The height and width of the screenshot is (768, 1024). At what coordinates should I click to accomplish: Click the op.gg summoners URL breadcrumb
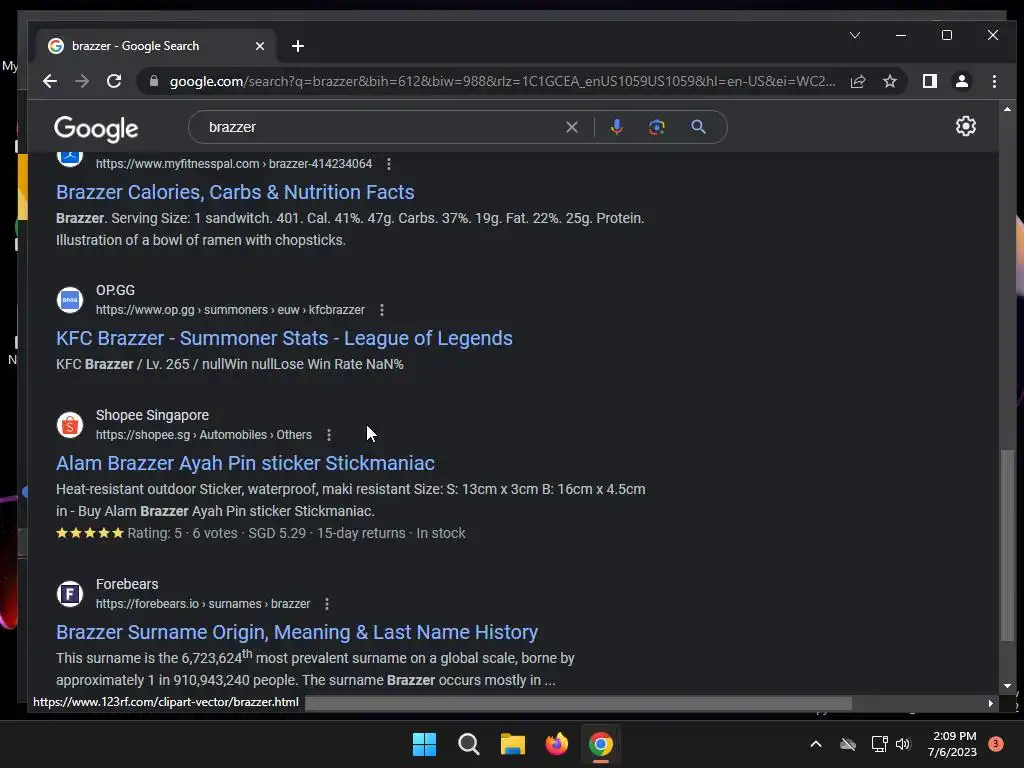click(230, 310)
